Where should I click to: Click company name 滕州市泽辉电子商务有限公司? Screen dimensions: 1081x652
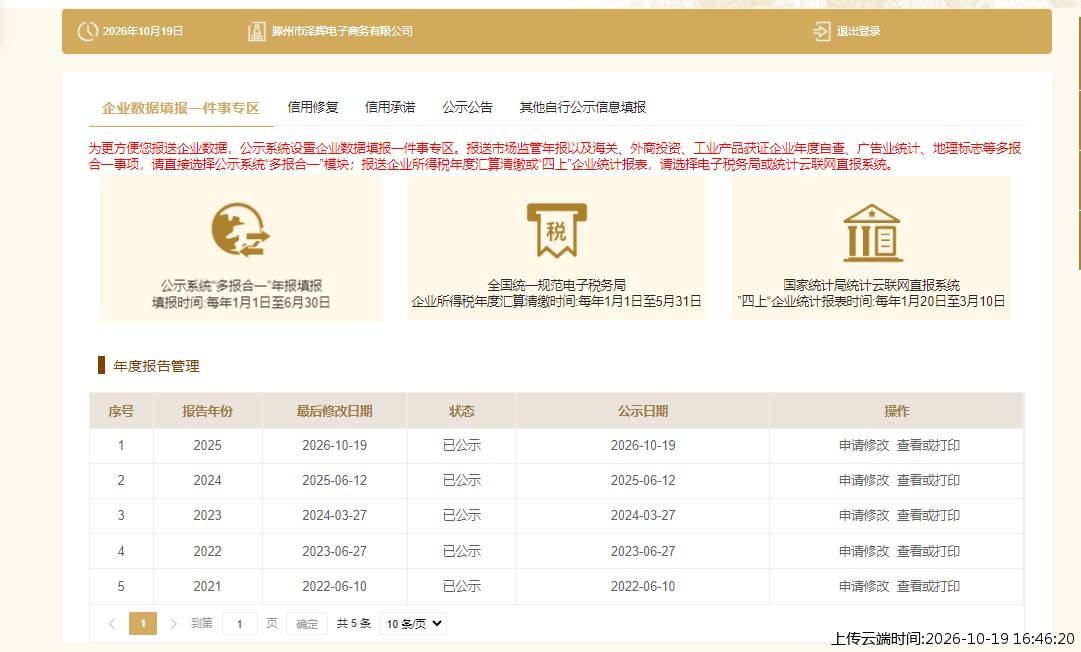point(342,31)
